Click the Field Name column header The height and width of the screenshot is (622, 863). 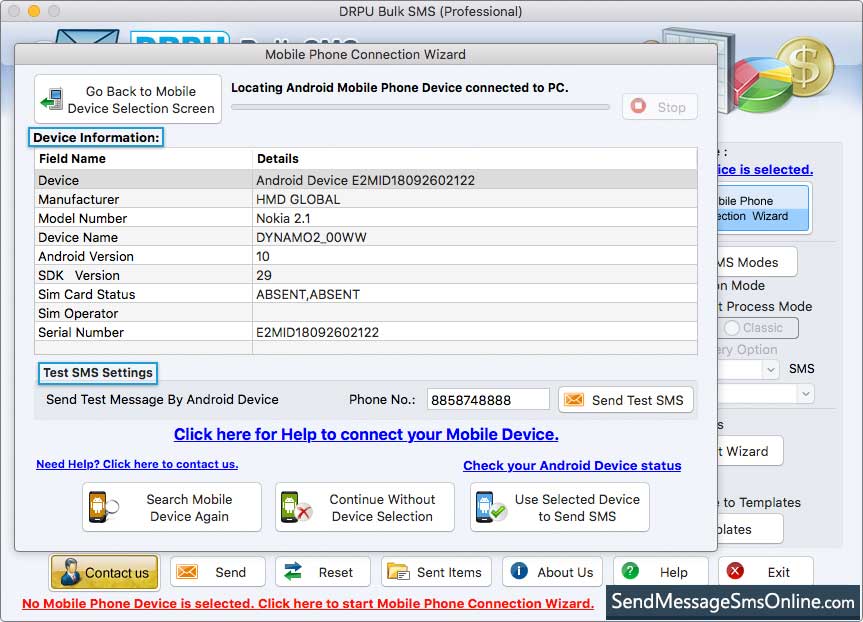tap(143, 159)
